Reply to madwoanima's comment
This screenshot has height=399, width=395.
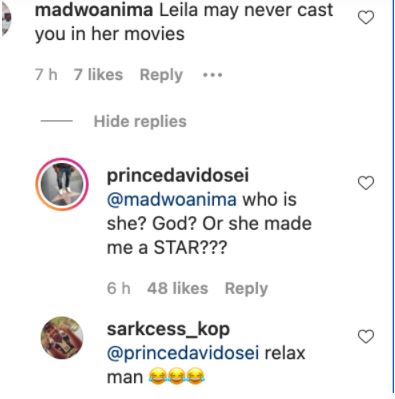point(161,75)
